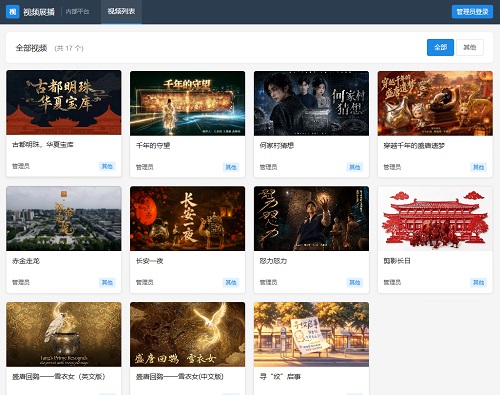Open 盛唐回鹦 雪衣女 英文版 thumbnail

(64, 334)
